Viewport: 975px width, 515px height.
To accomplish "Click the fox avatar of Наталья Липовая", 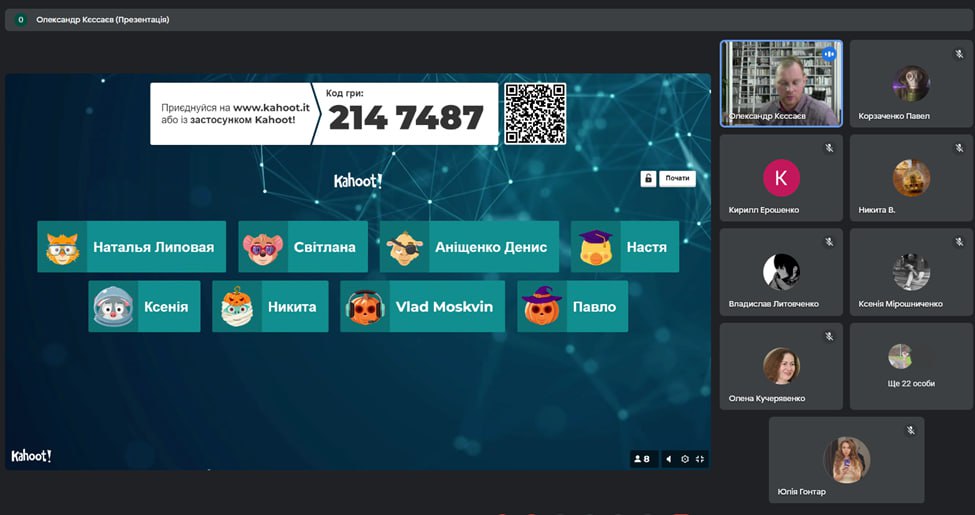I will coord(62,248).
